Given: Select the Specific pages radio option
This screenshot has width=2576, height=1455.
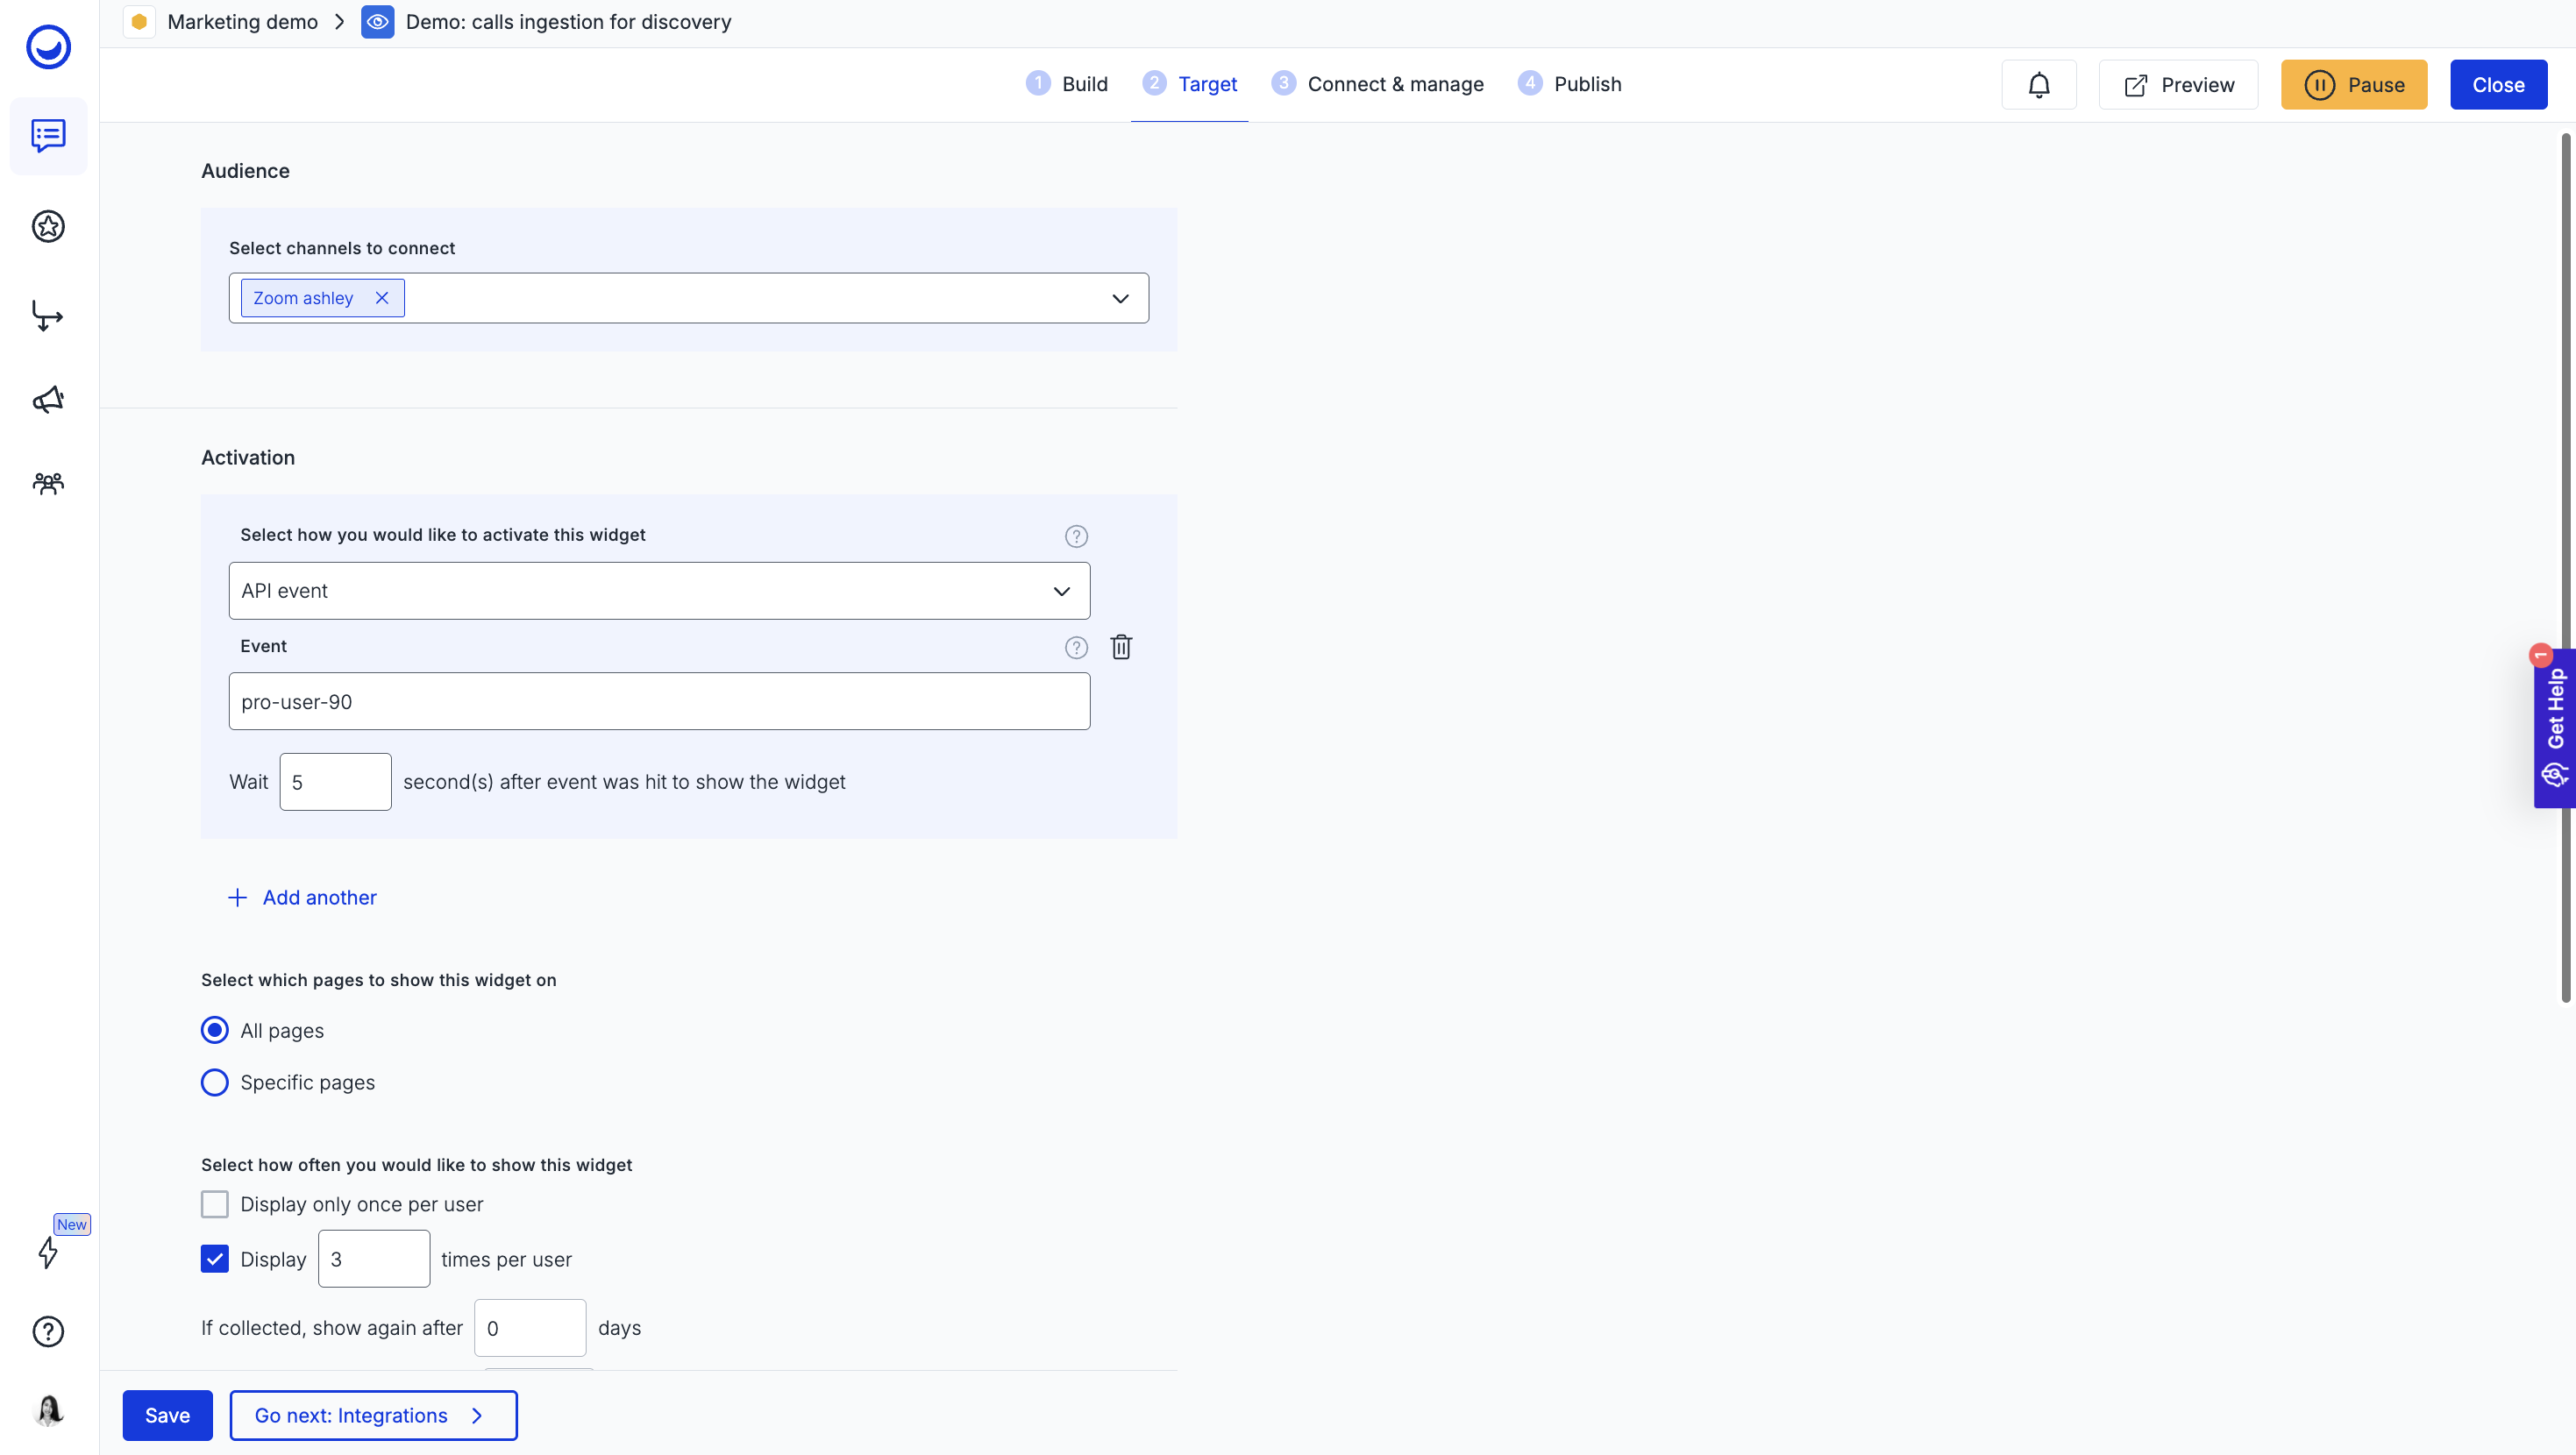Looking at the screenshot, I should pos(215,1083).
